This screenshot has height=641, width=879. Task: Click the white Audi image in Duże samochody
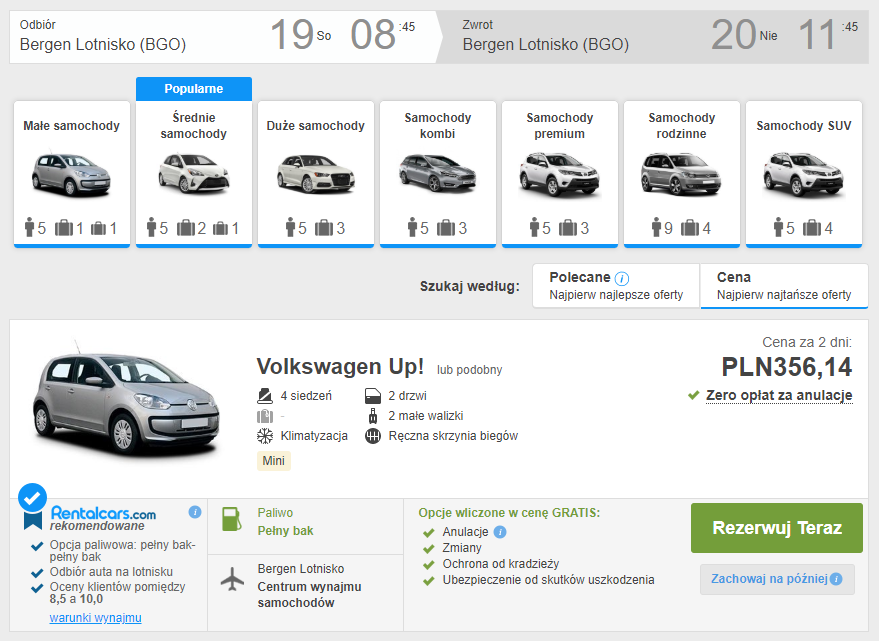coord(316,174)
